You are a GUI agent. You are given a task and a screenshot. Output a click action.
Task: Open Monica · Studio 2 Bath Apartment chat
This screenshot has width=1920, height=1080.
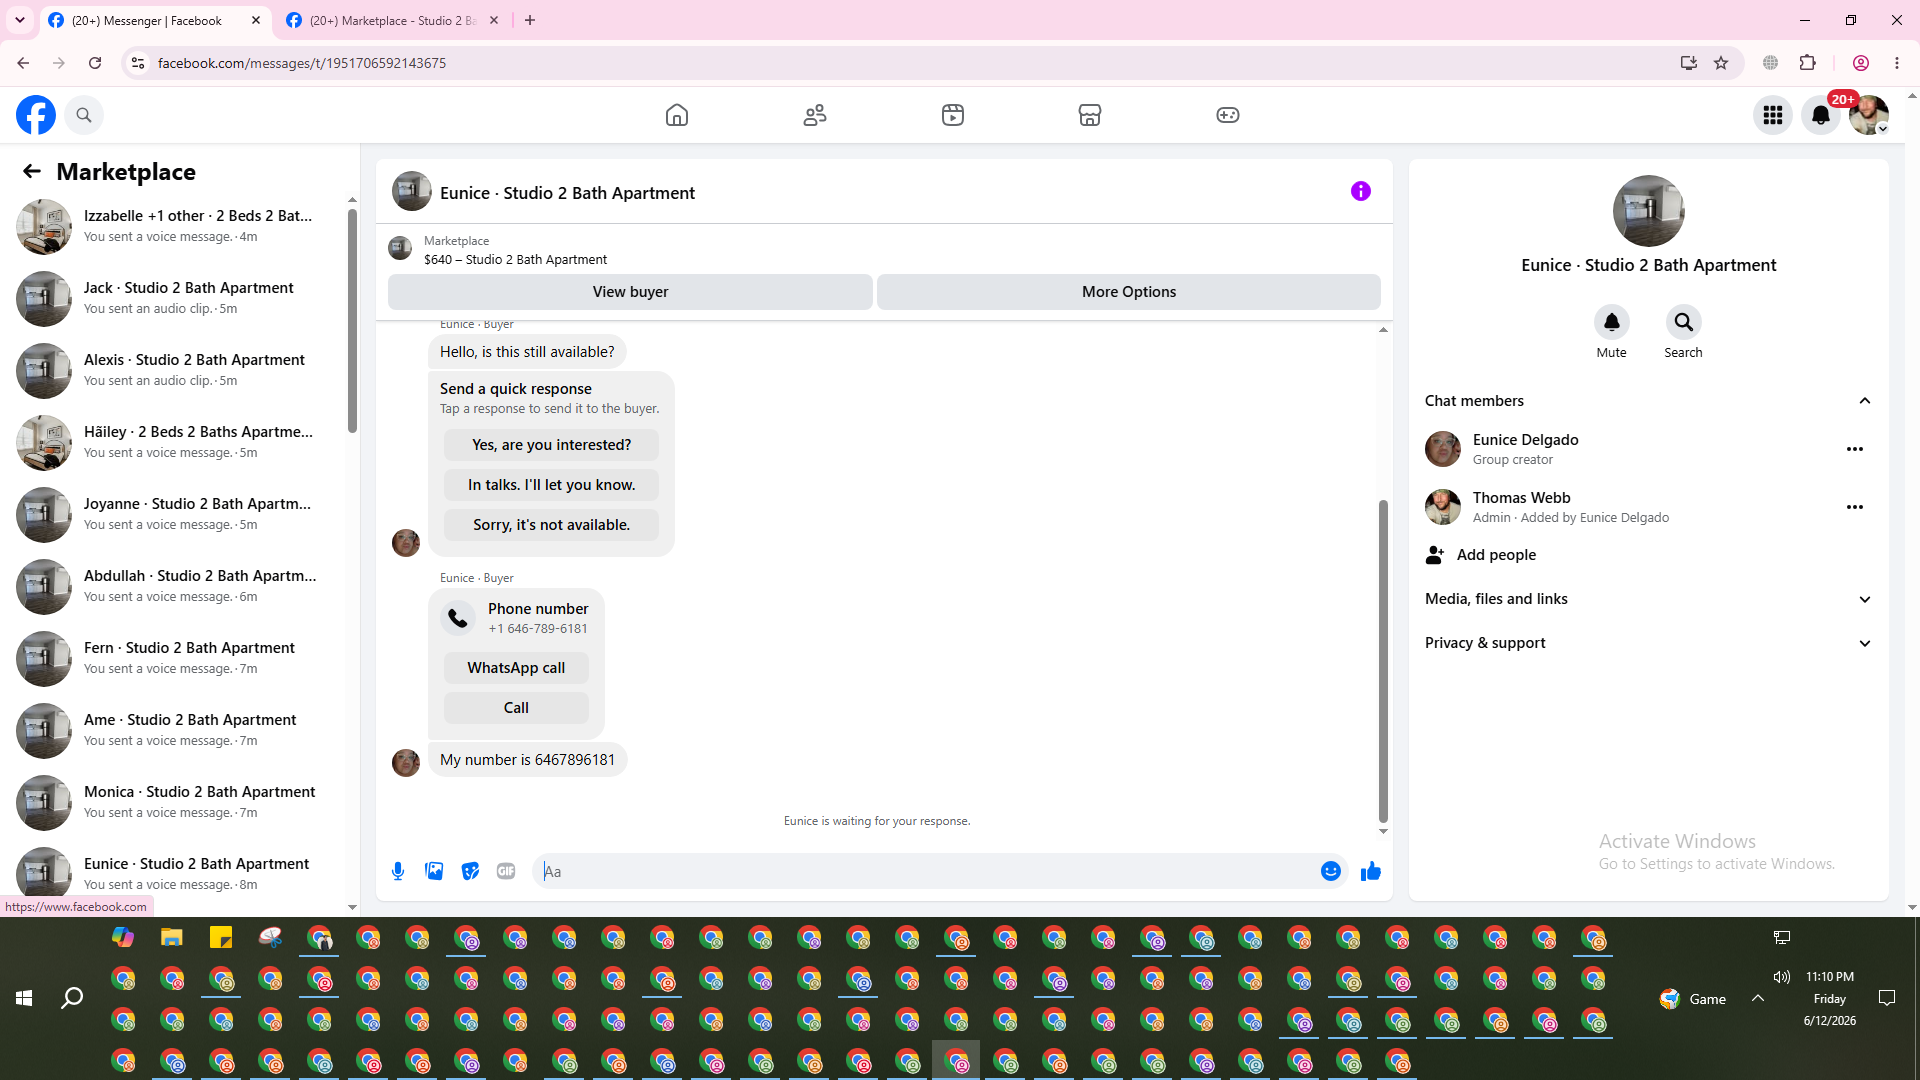coord(174,802)
